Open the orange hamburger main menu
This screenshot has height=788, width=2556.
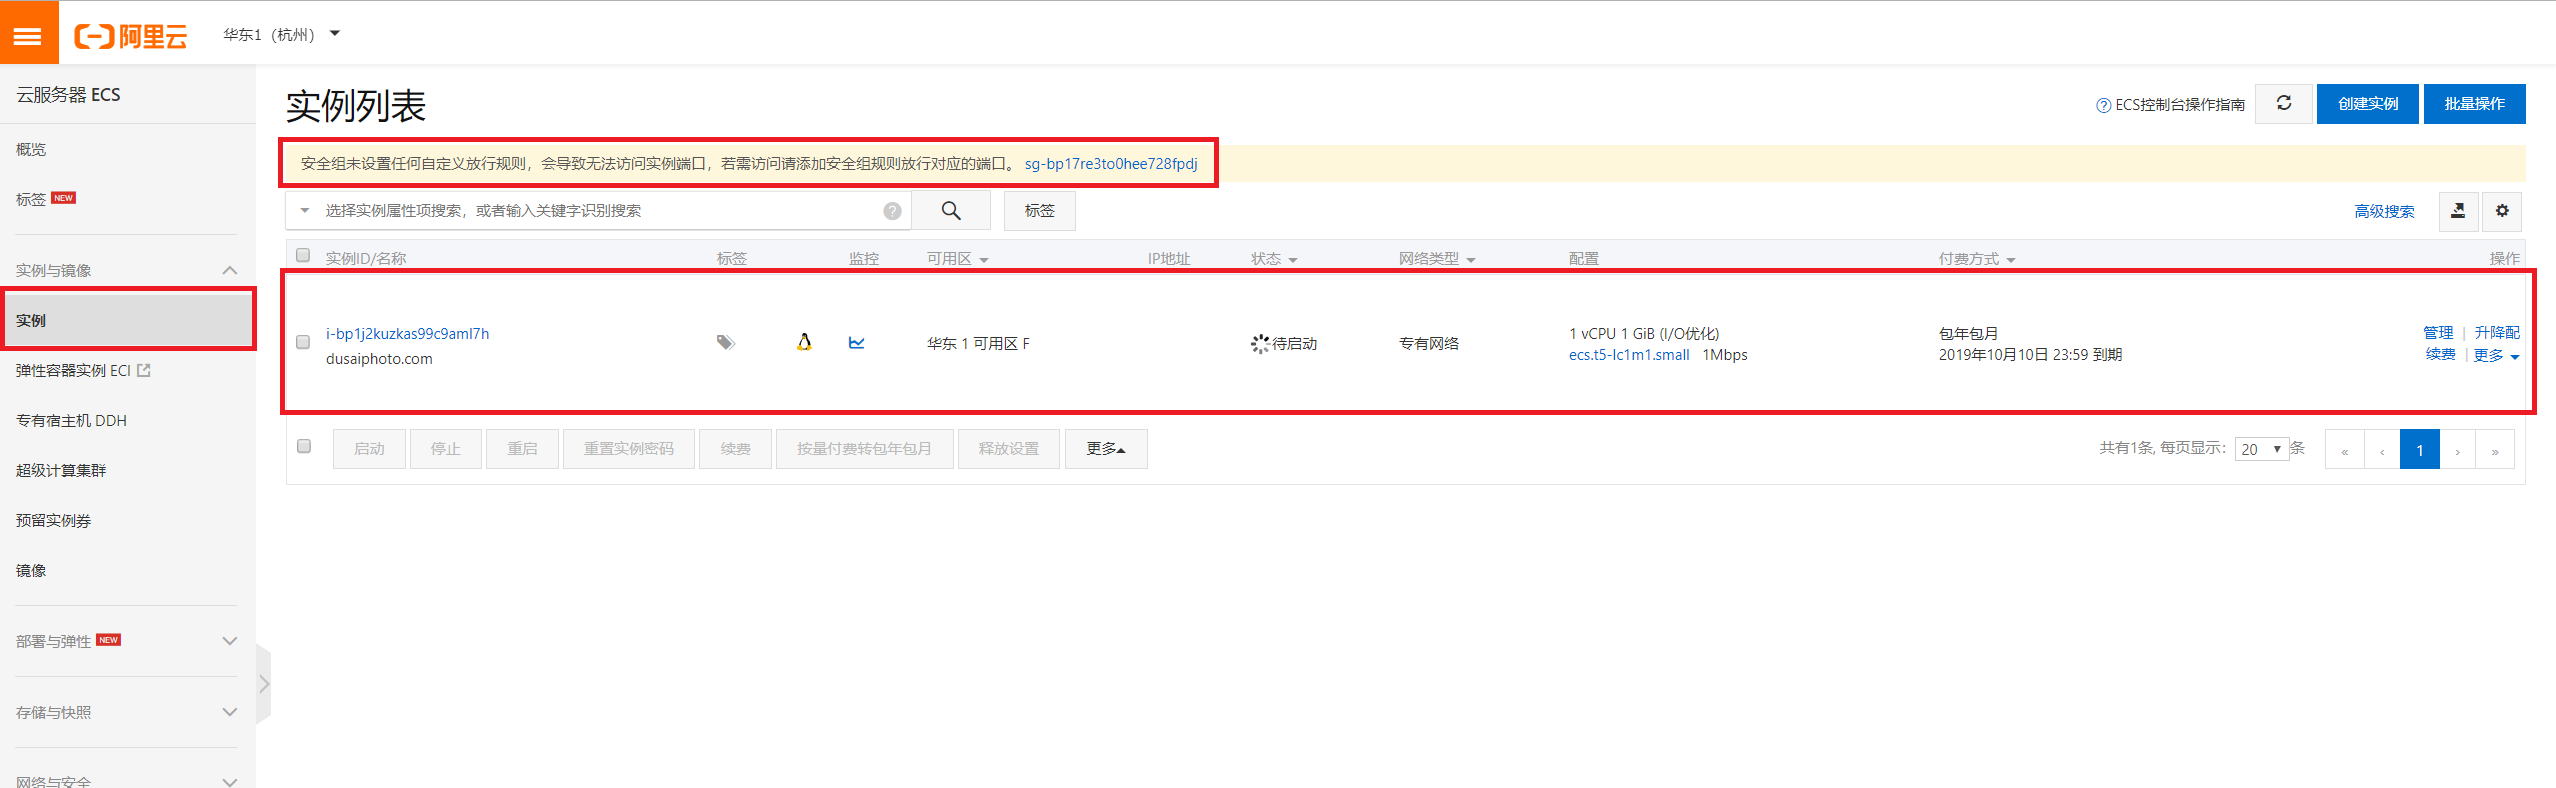pyautogui.click(x=28, y=35)
